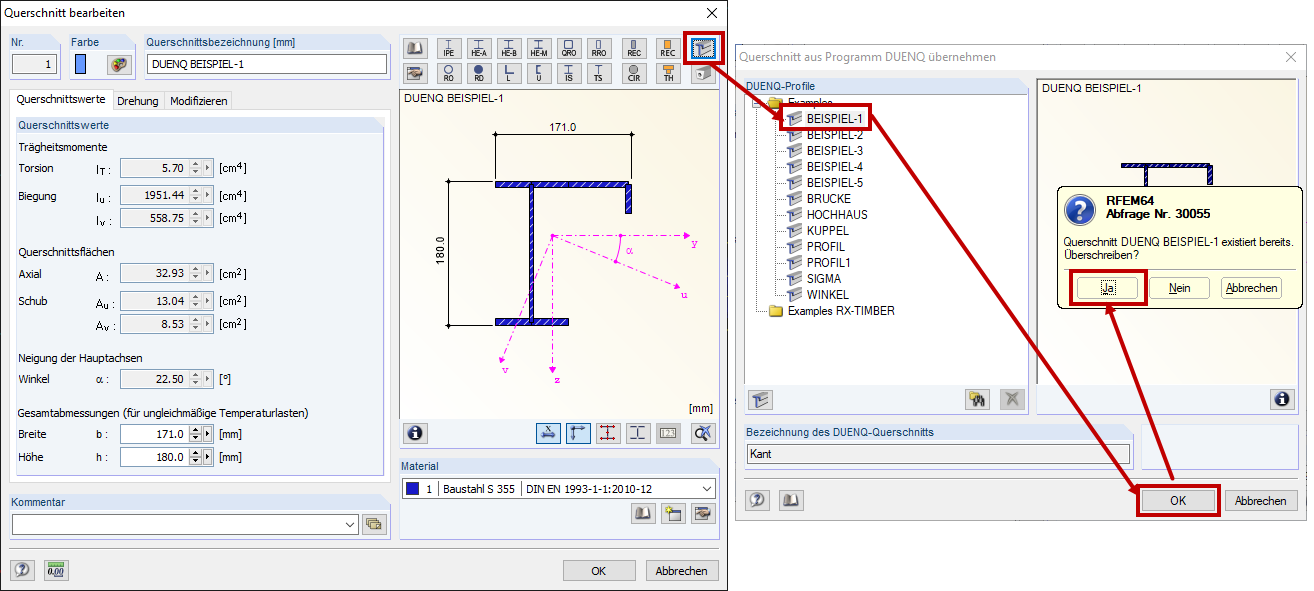
Task: Adjust the Breite b spinner arrows
Action: coord(195,434)
